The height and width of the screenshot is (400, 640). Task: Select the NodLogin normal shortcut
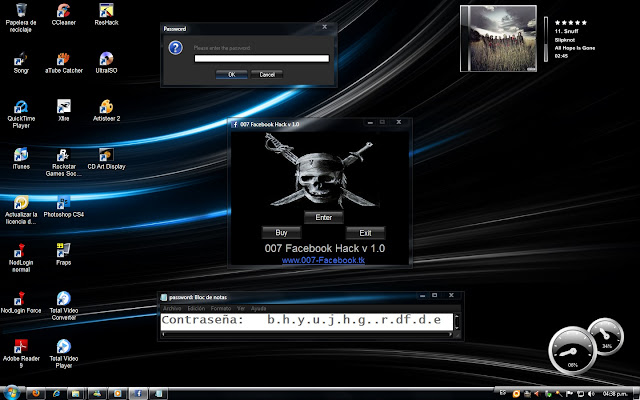click(x=21, y=258)
